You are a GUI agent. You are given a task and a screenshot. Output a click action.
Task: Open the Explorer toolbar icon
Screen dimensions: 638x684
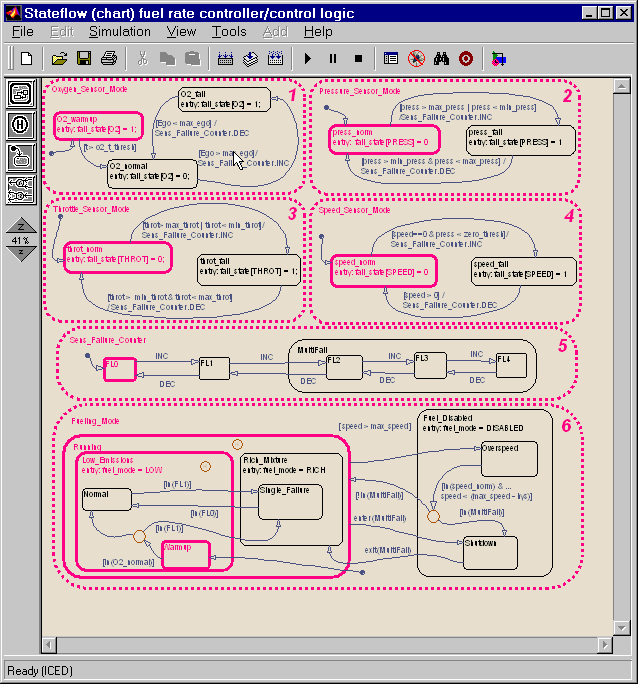[391, 58]
